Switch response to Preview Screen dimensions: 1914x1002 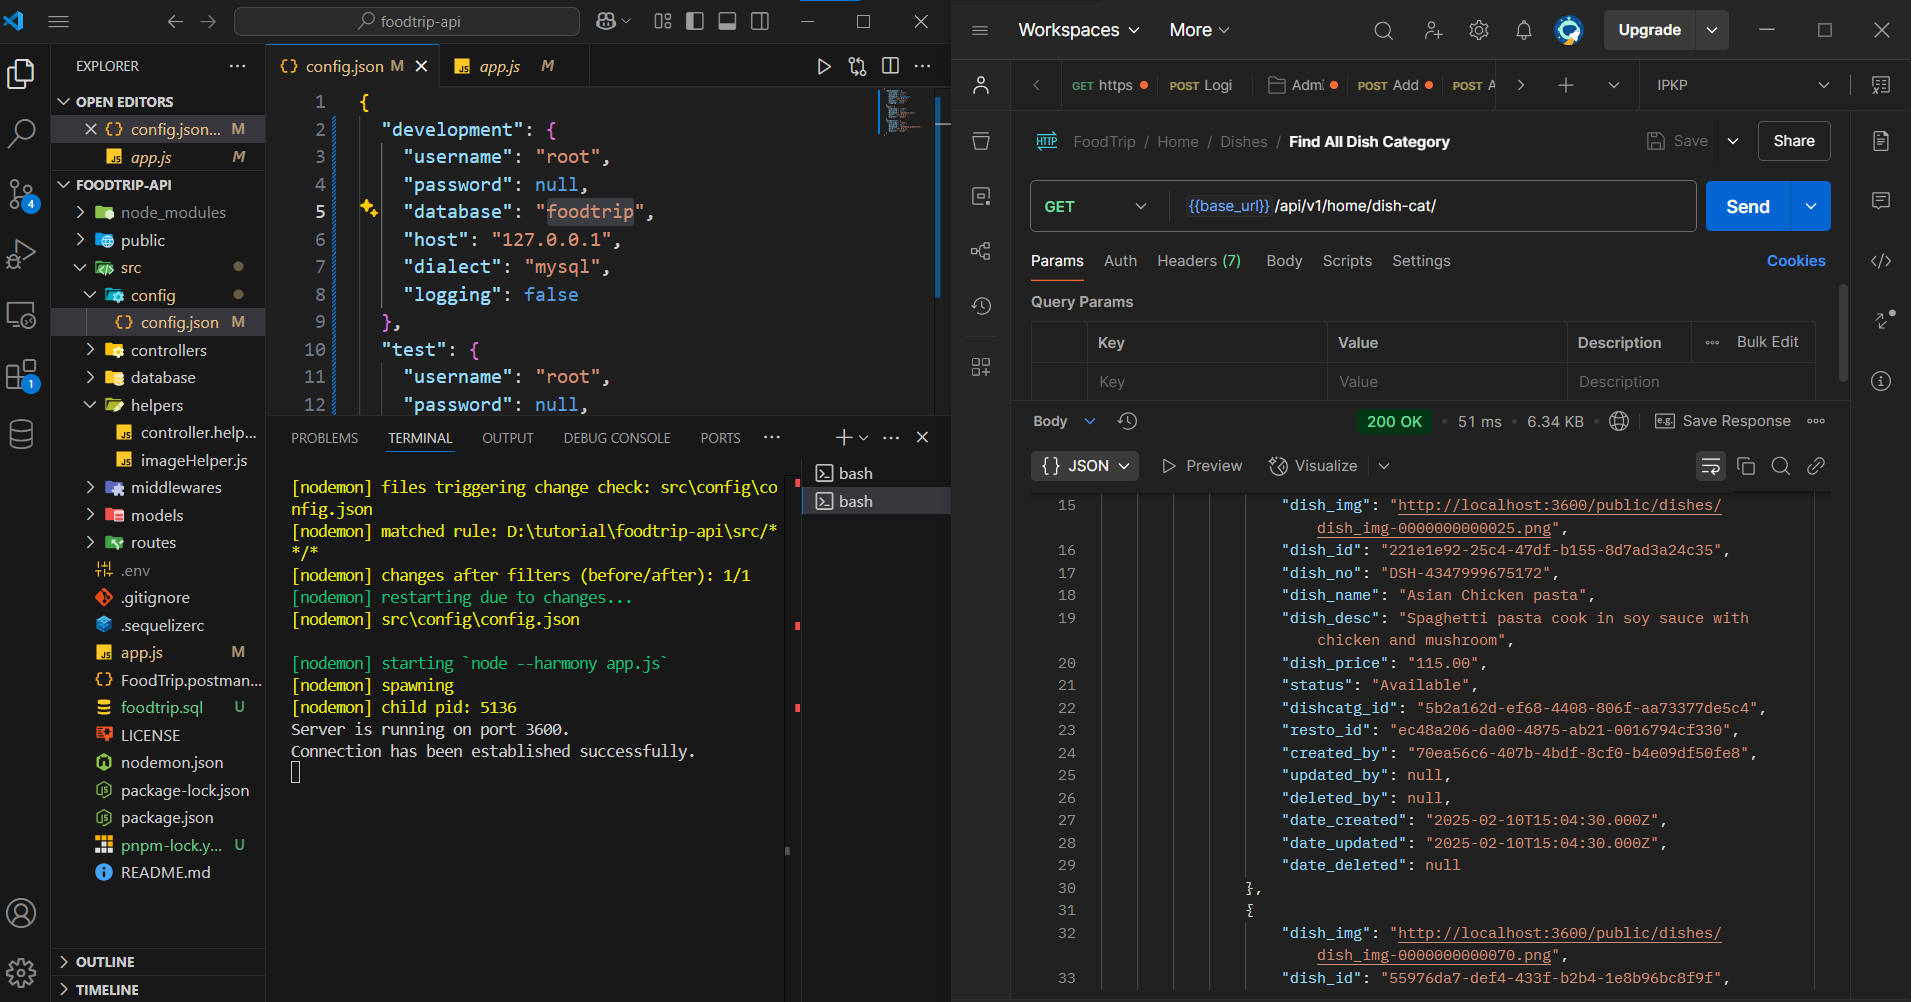click(x=1202, y=466)
